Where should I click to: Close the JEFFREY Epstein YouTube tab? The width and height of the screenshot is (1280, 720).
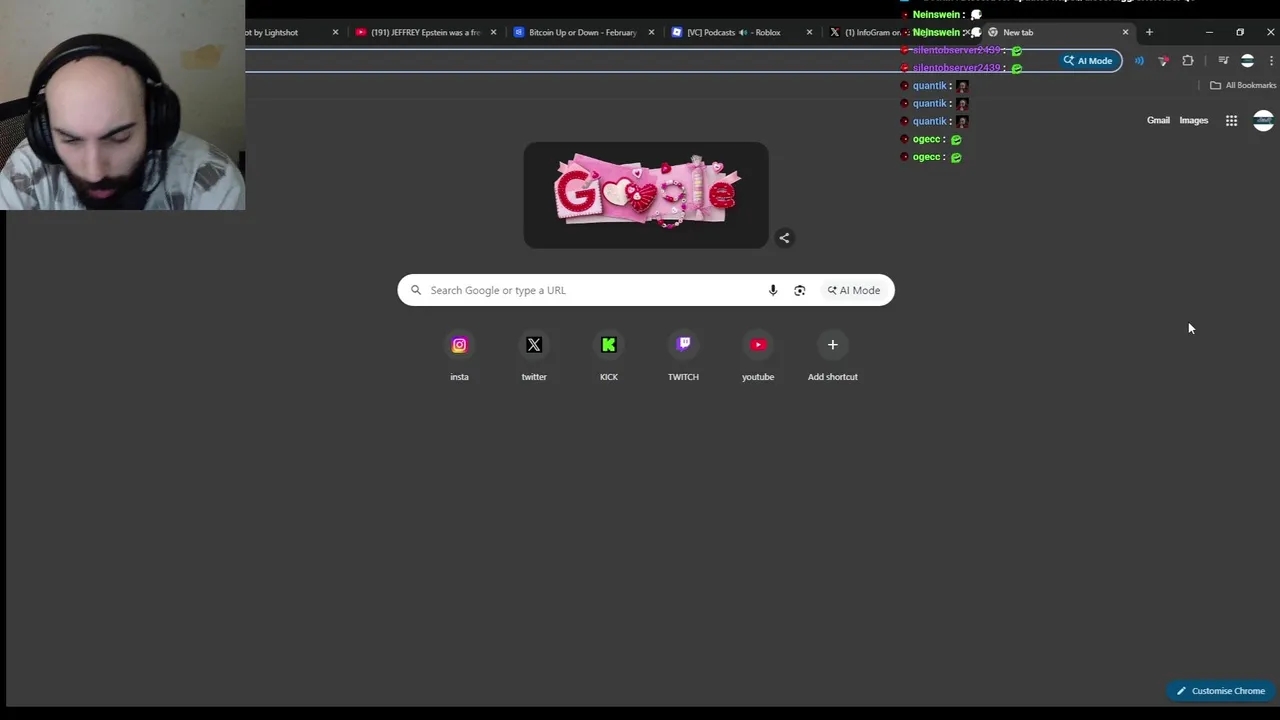tap(493, 32)
